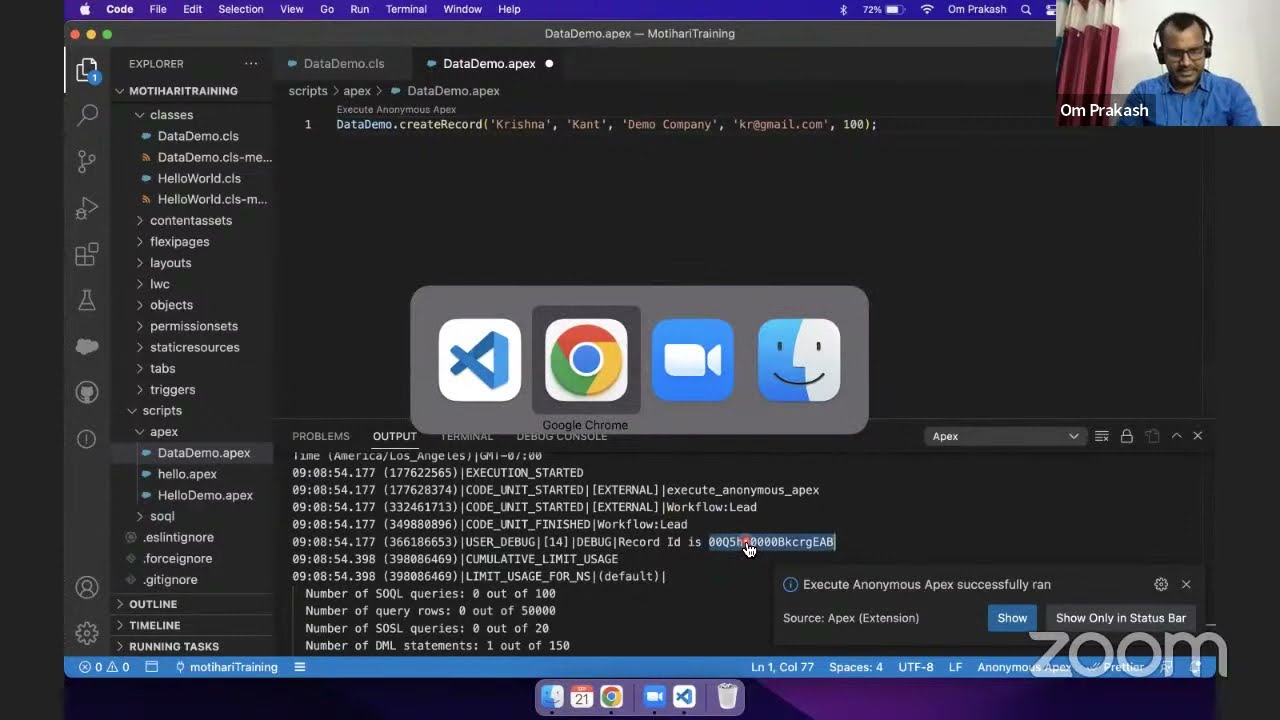Open Zoom from the Dock

click(655, 696)
